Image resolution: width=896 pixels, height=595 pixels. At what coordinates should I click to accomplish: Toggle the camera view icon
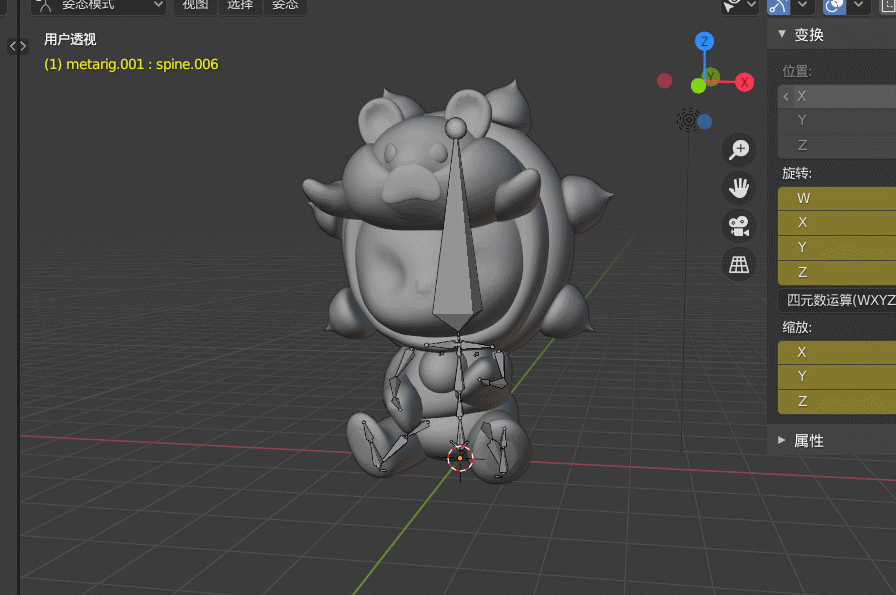point(739,226)
